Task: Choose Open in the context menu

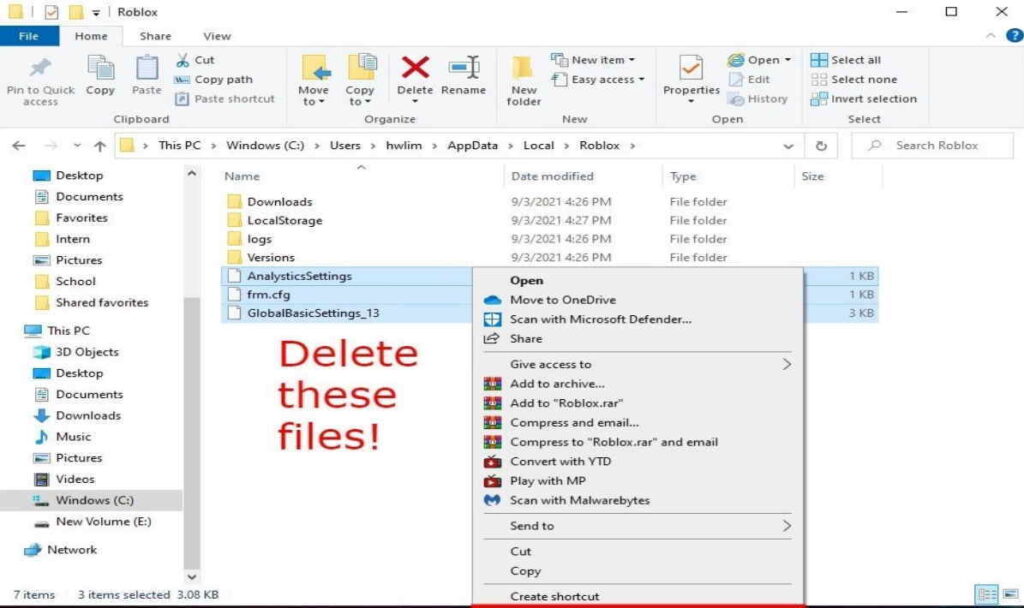Action: click(526, 280)
